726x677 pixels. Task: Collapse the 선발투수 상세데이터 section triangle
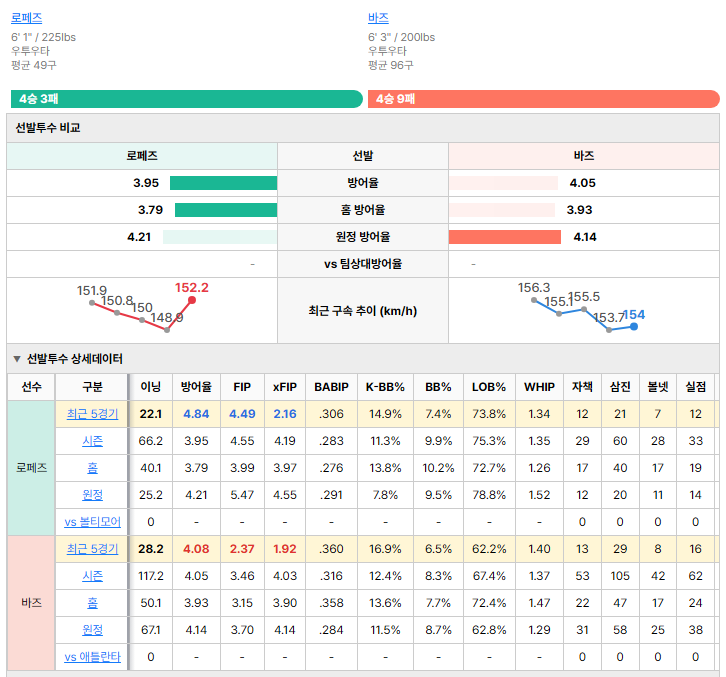tap(17, 359)
